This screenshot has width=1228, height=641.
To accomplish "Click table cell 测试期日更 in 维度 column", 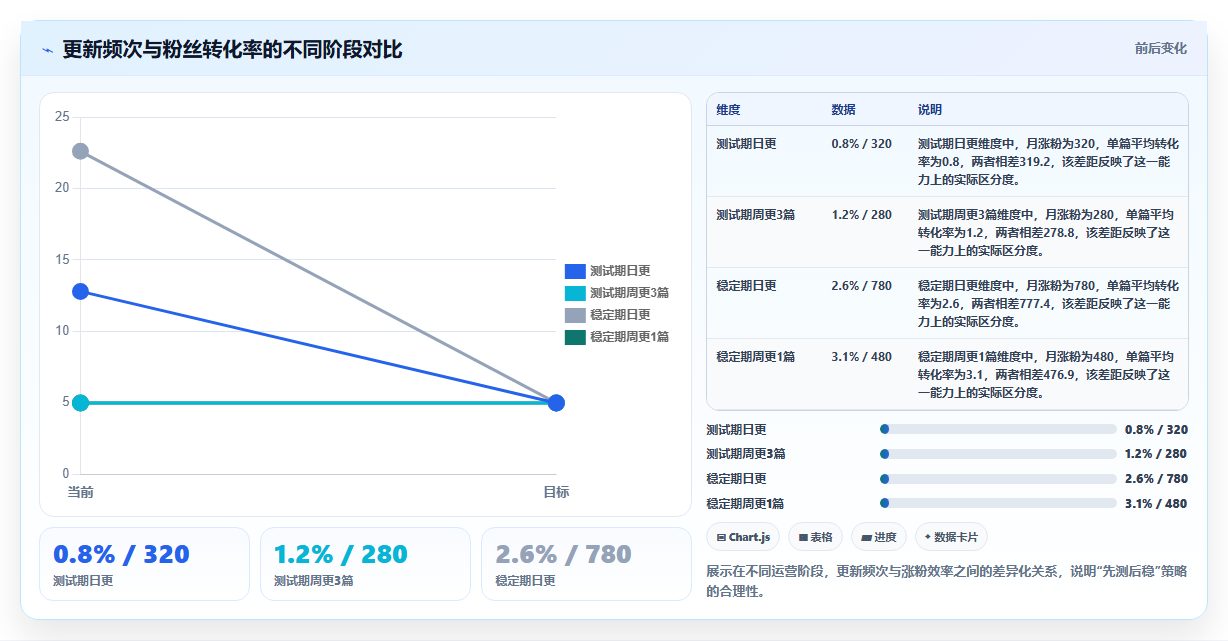I will coord(746,143).
